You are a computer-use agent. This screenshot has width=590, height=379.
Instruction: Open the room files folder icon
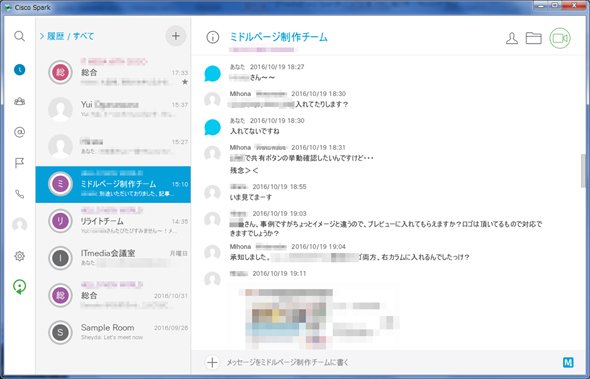534,38
